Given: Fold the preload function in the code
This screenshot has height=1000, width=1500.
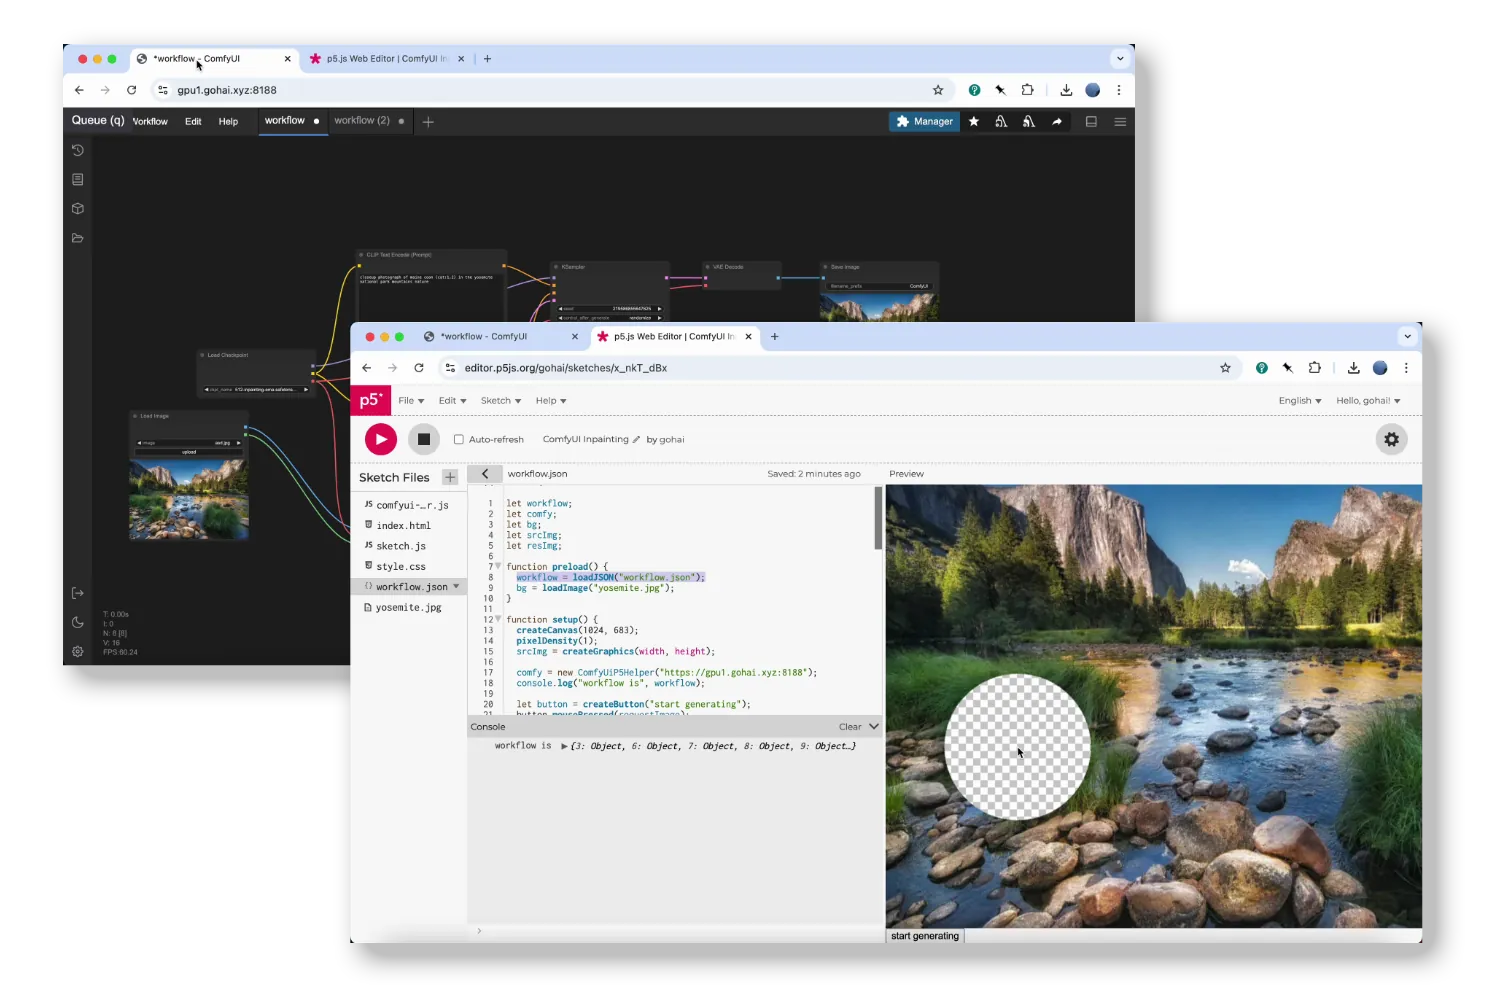Looking at the screenshot, I should [498, 566].
